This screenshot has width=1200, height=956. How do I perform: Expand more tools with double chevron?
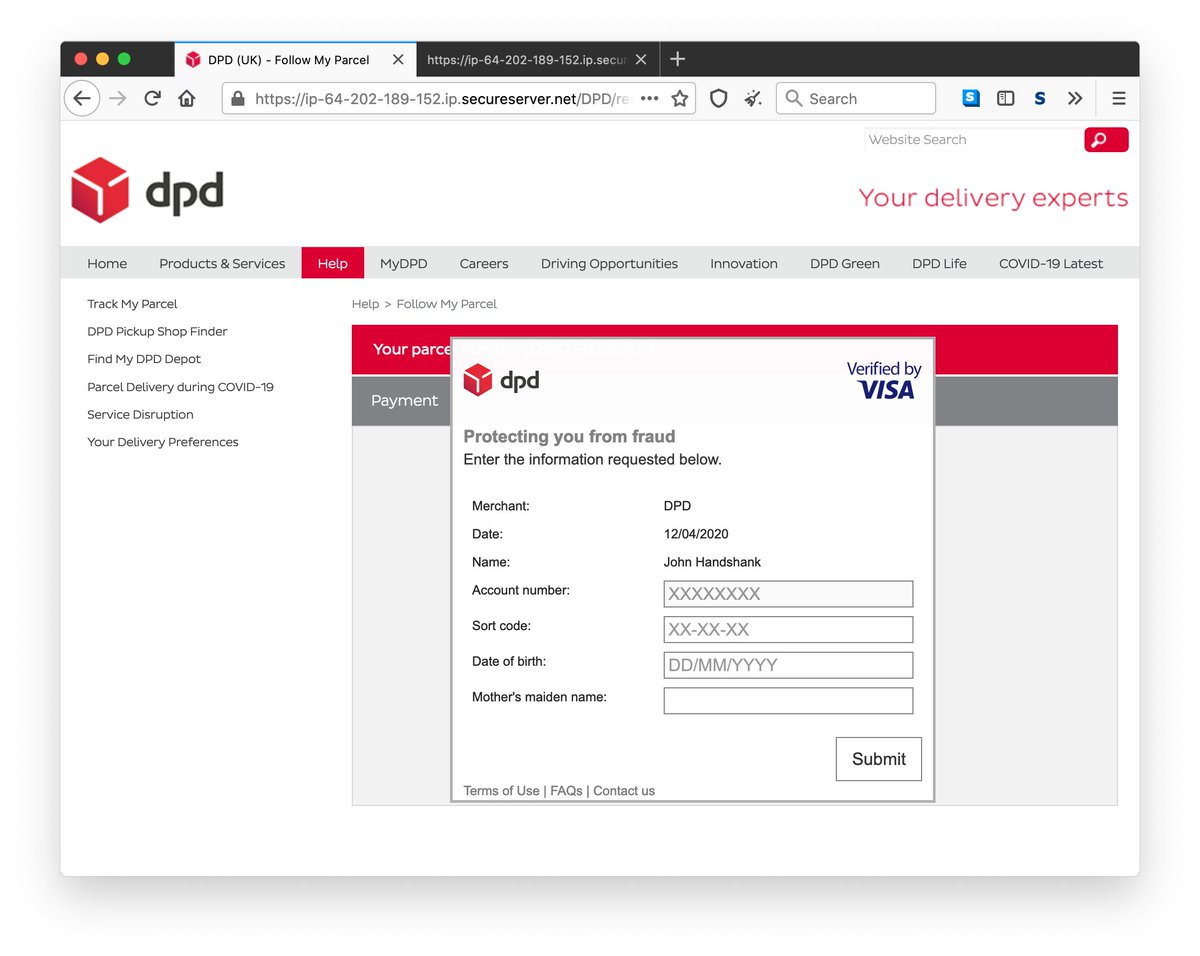tap(1075, 98)
